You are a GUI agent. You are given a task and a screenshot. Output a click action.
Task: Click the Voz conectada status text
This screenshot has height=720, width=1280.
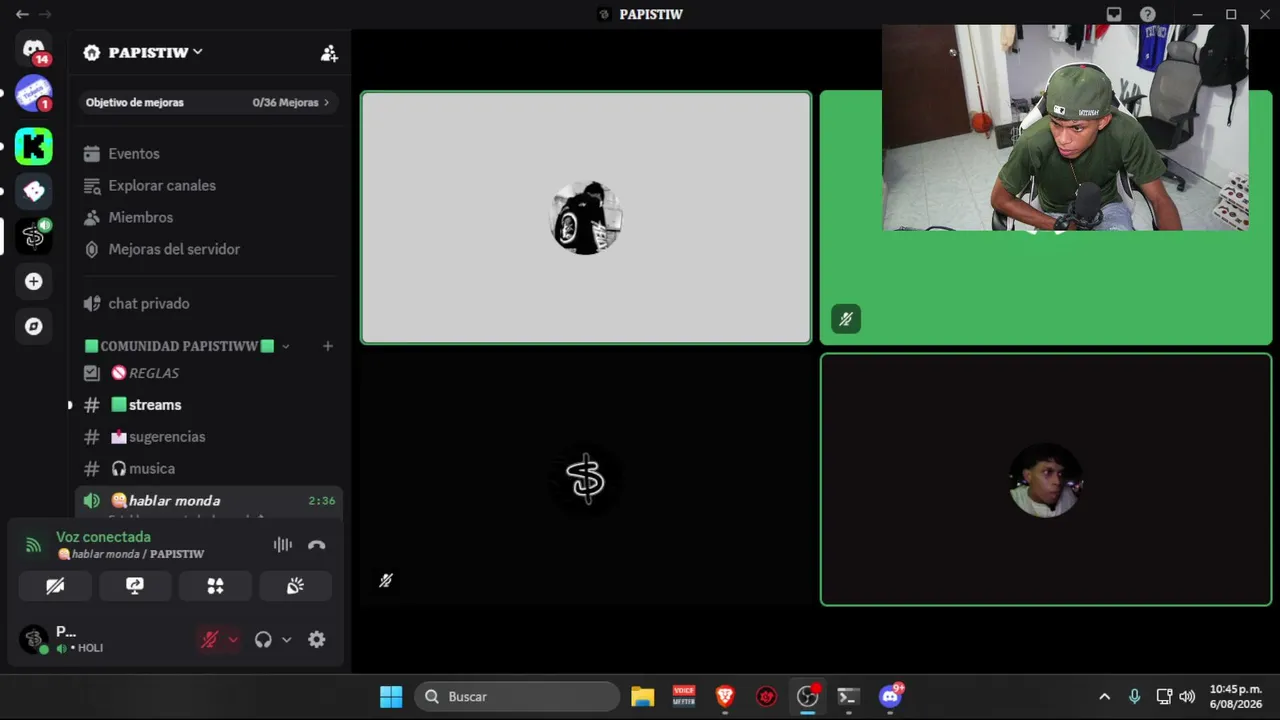click(x=103, y=537)
